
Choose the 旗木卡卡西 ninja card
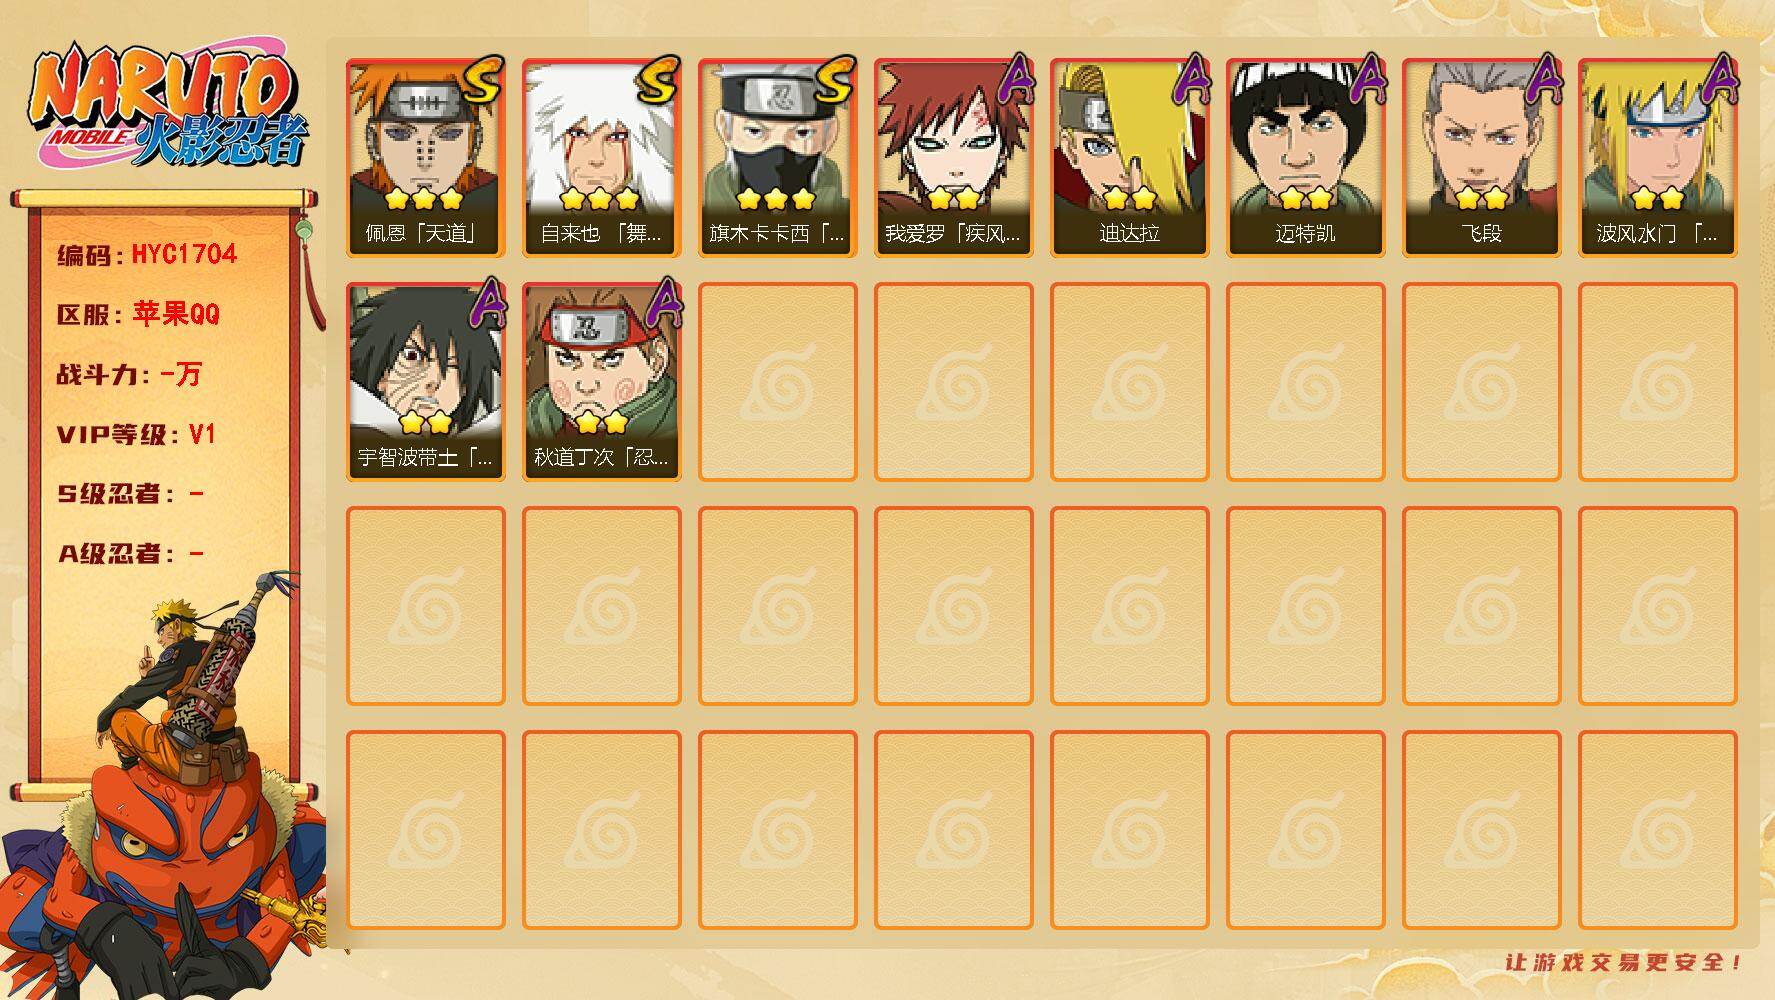click(x=777, y=158)
